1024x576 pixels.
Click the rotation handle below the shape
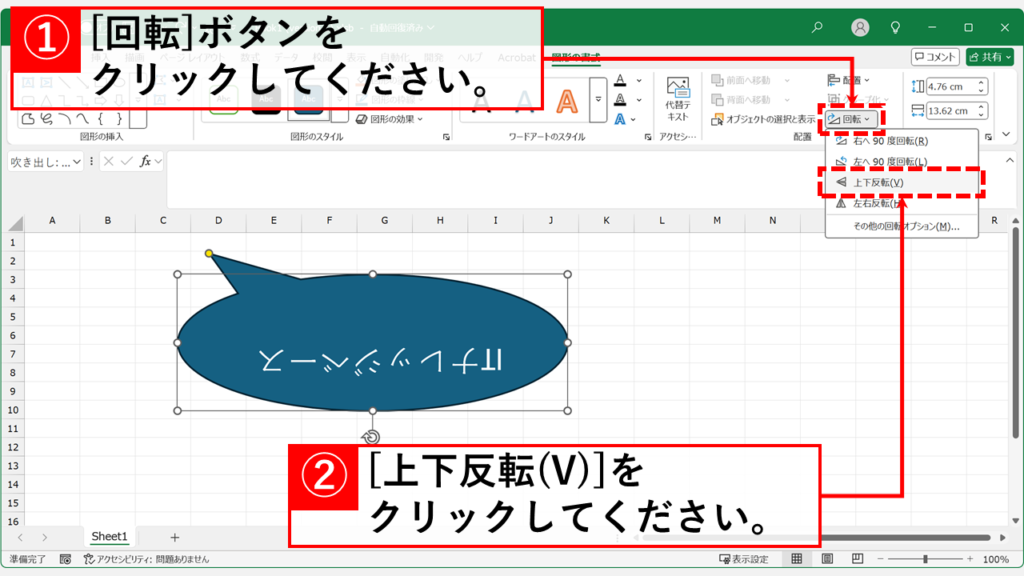(371, 437)
